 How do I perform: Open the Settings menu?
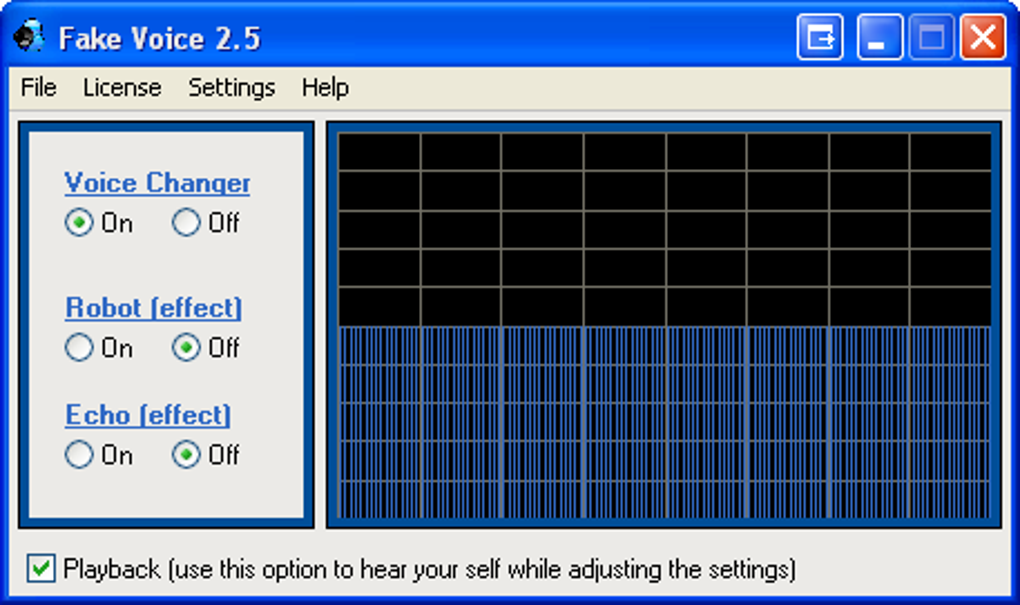(232, 87)
